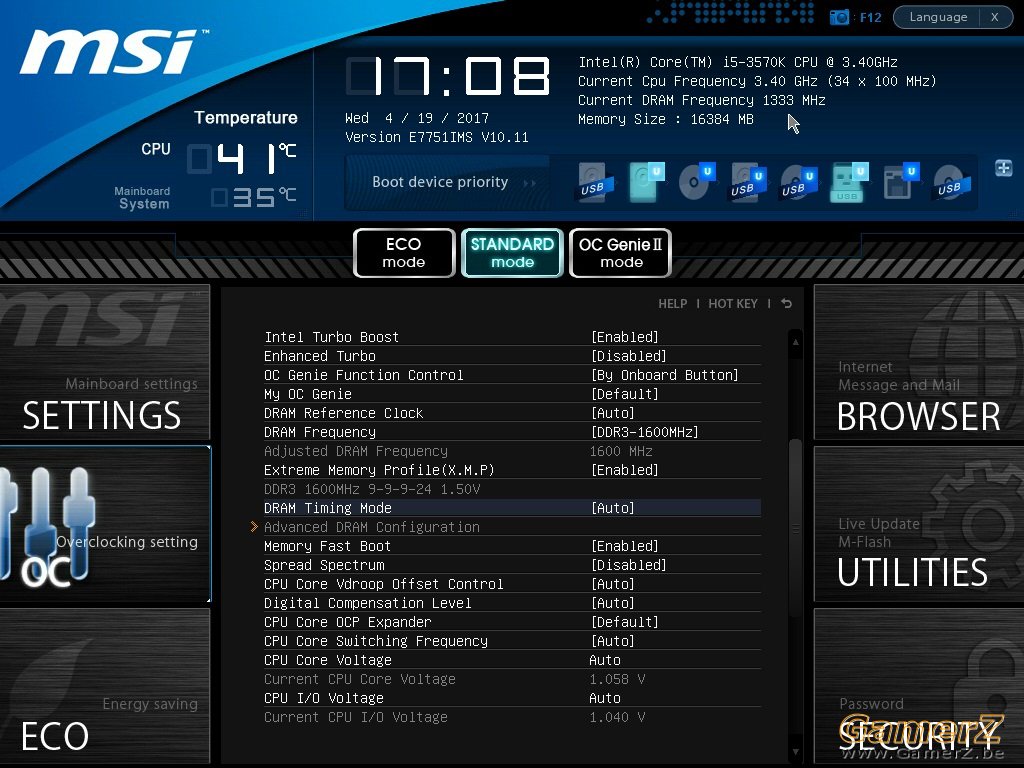Toggle Extreme Memory Profile (X.M.P) Enabled value
Screen dimensions: 1024x768
coord(624,470)
